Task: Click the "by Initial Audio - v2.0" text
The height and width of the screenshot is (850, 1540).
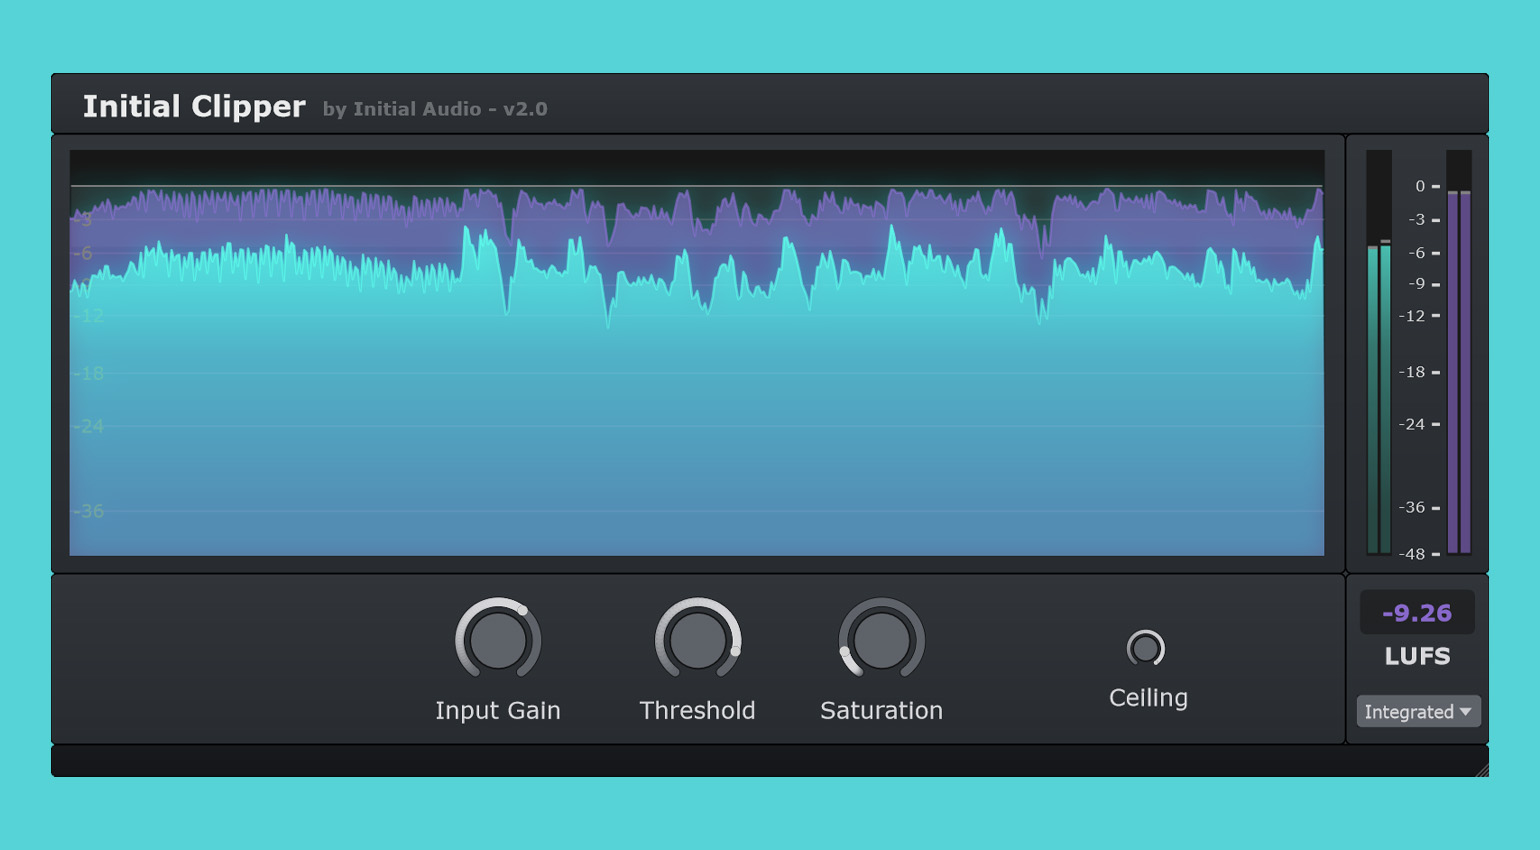Action: tap(435, 109)
